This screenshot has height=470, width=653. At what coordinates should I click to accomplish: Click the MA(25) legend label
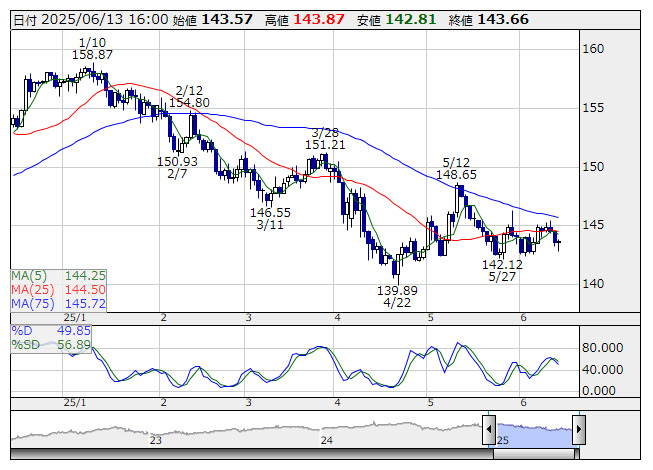coord(32,290)
